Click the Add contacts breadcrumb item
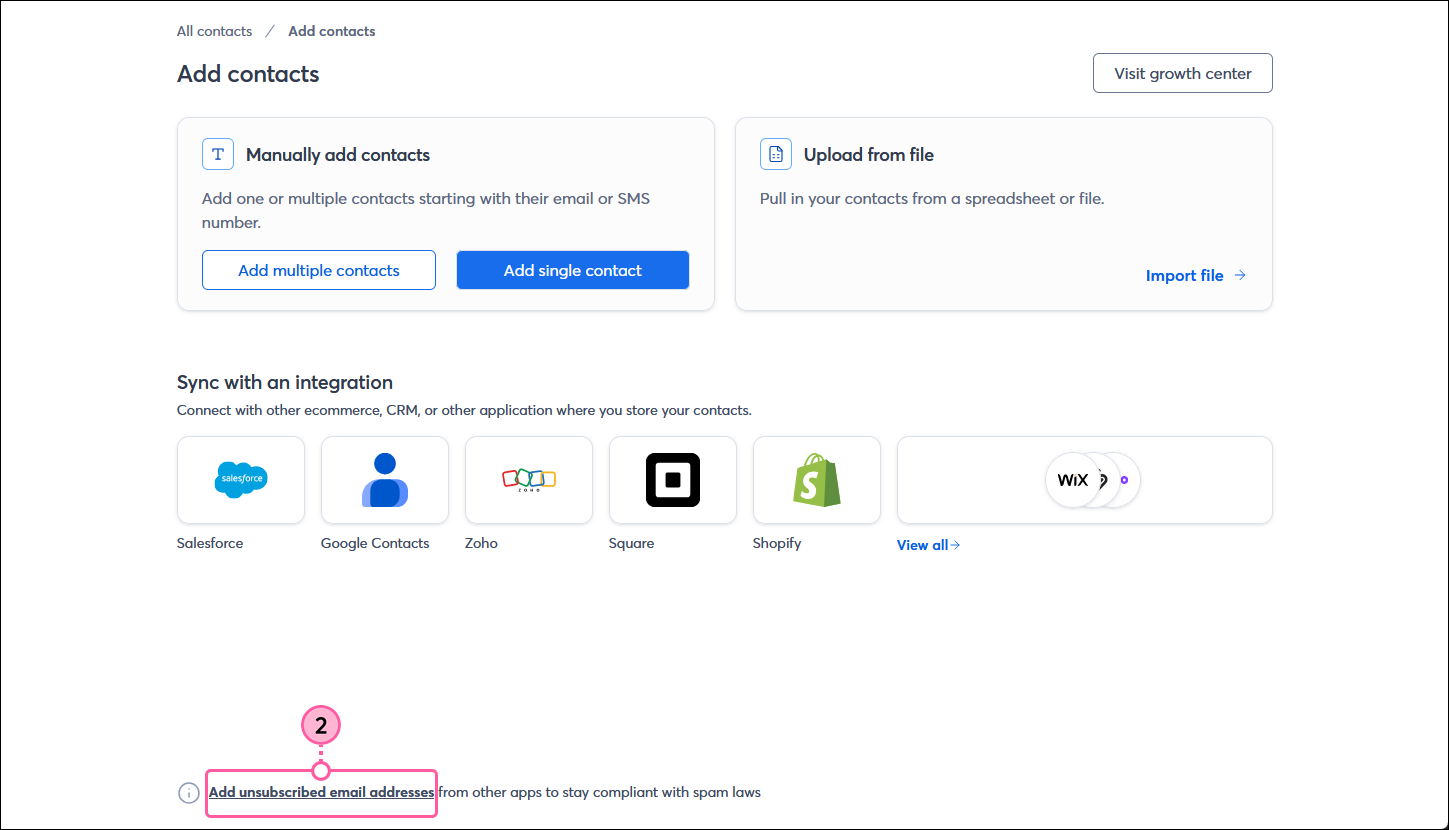1449x830 pixels. 331,31
